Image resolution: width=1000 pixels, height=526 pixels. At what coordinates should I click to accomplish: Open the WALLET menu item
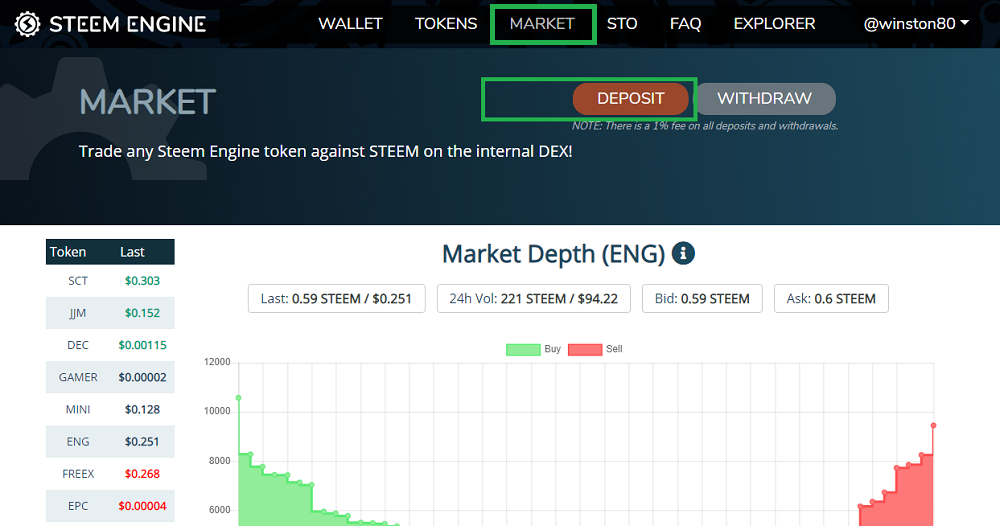point(350,24)
